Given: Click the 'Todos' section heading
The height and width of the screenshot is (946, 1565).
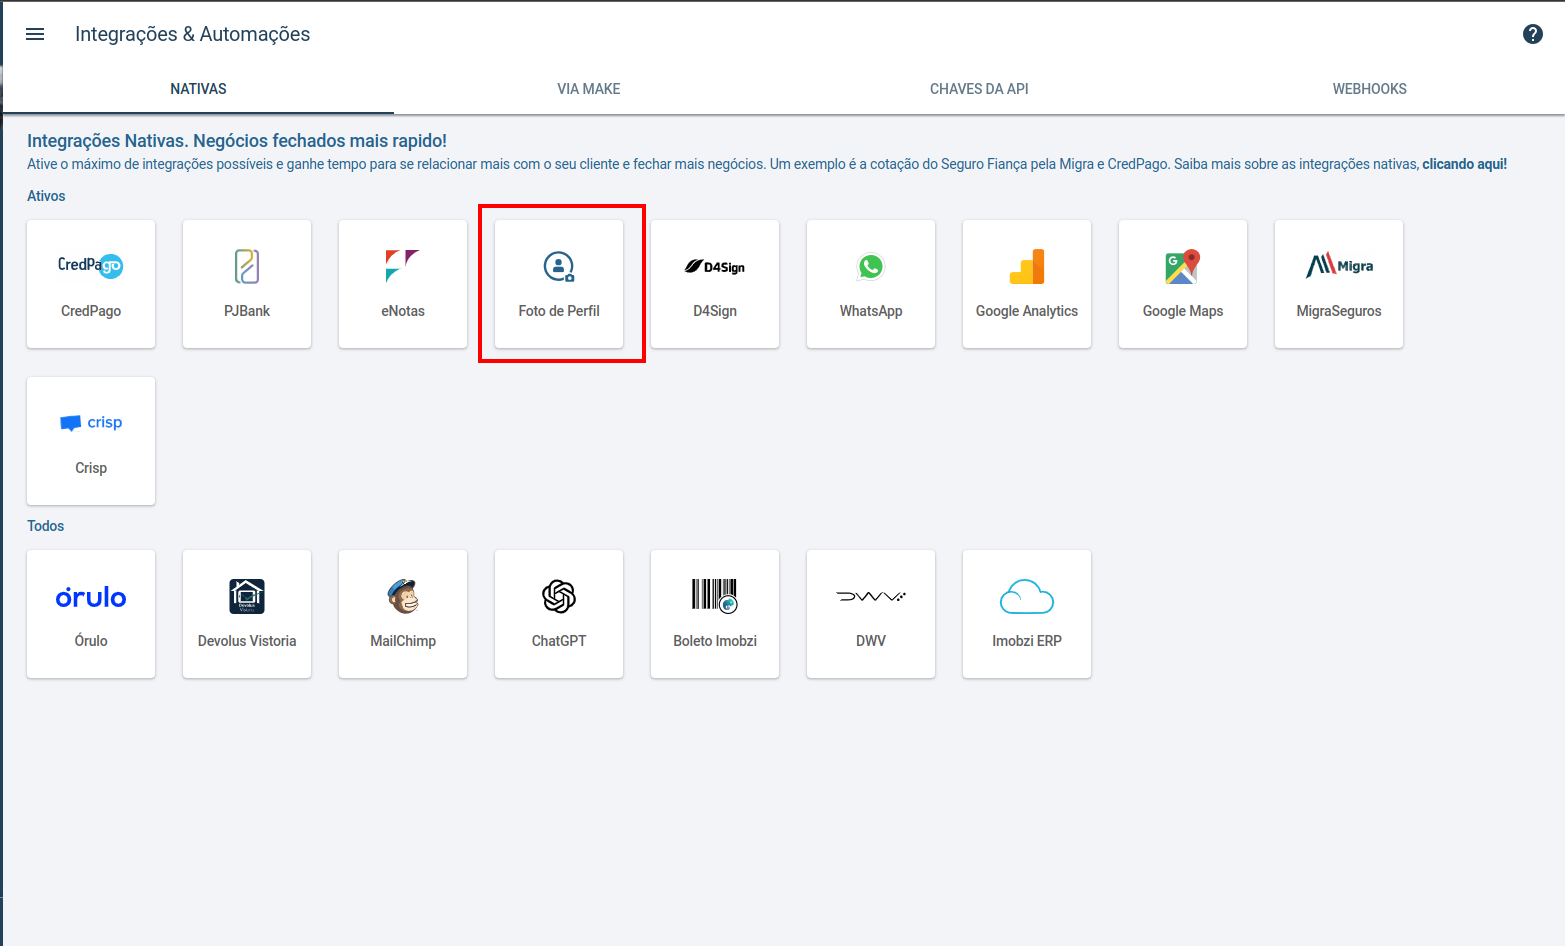Looking at the screenshot, I should (x=45, y=526).
